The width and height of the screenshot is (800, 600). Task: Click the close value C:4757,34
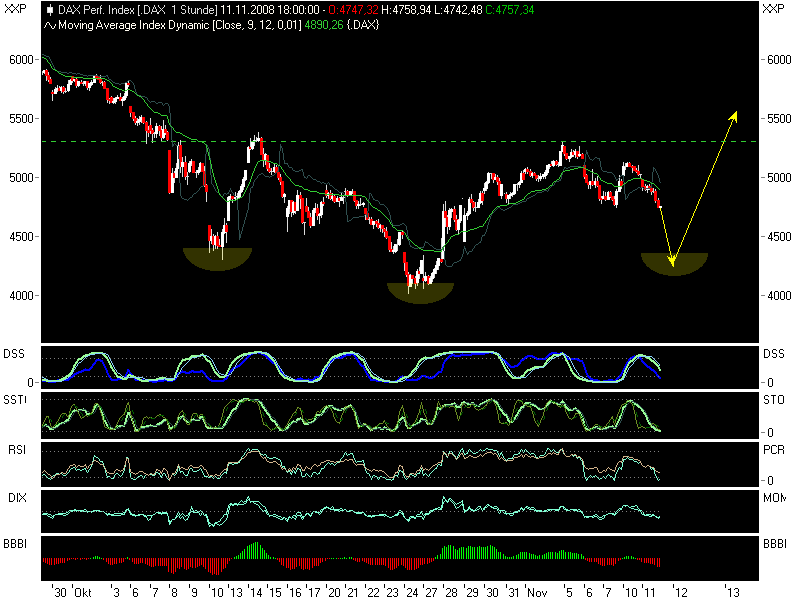click(x=510, y=10)
